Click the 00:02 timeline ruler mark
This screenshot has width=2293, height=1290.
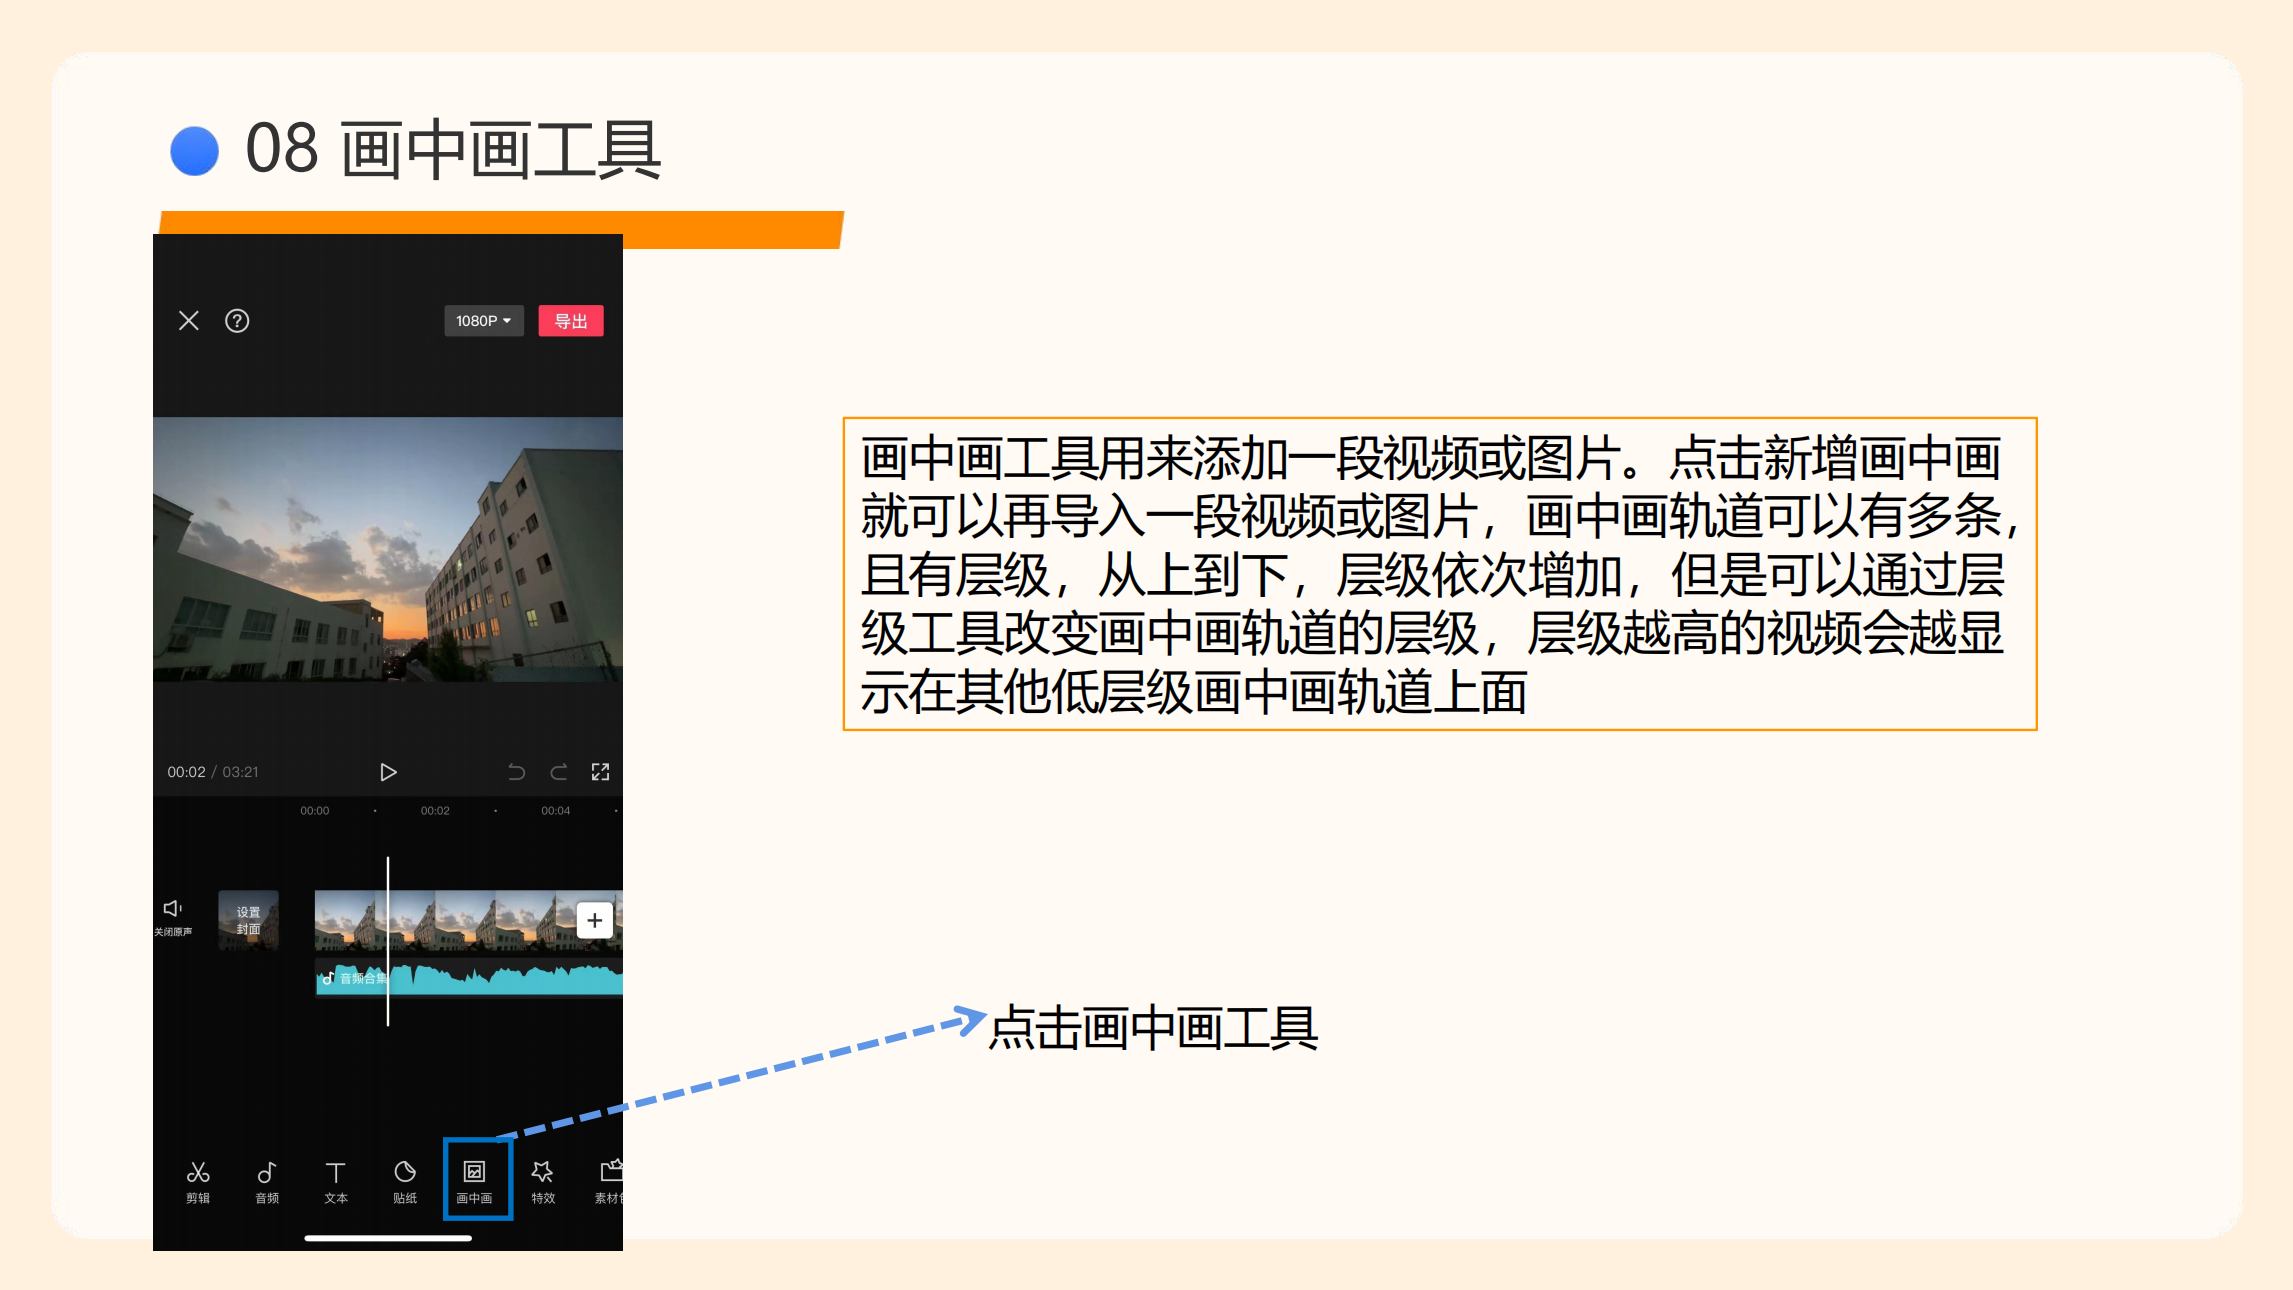[x=435, y=811]
